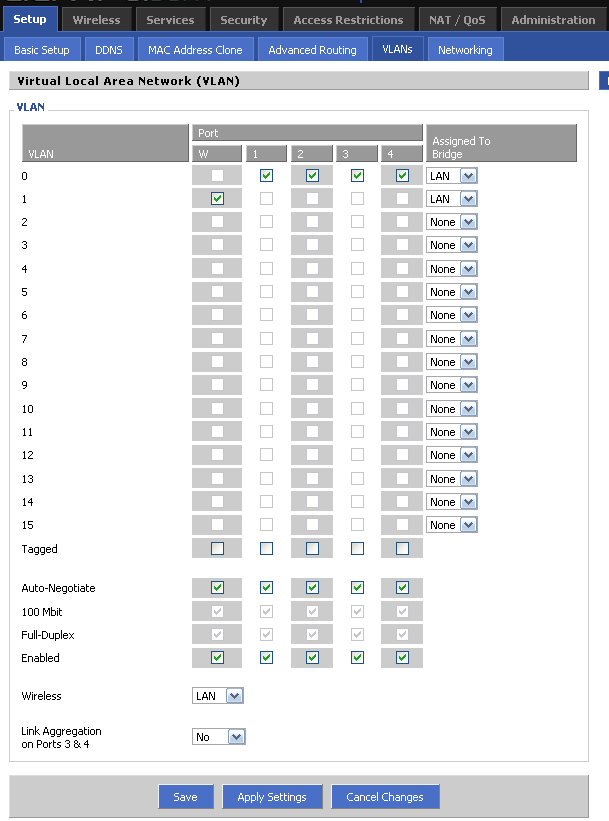Click the Save button
This screenshot has width=609, height=821.
[x=185, y=797]
